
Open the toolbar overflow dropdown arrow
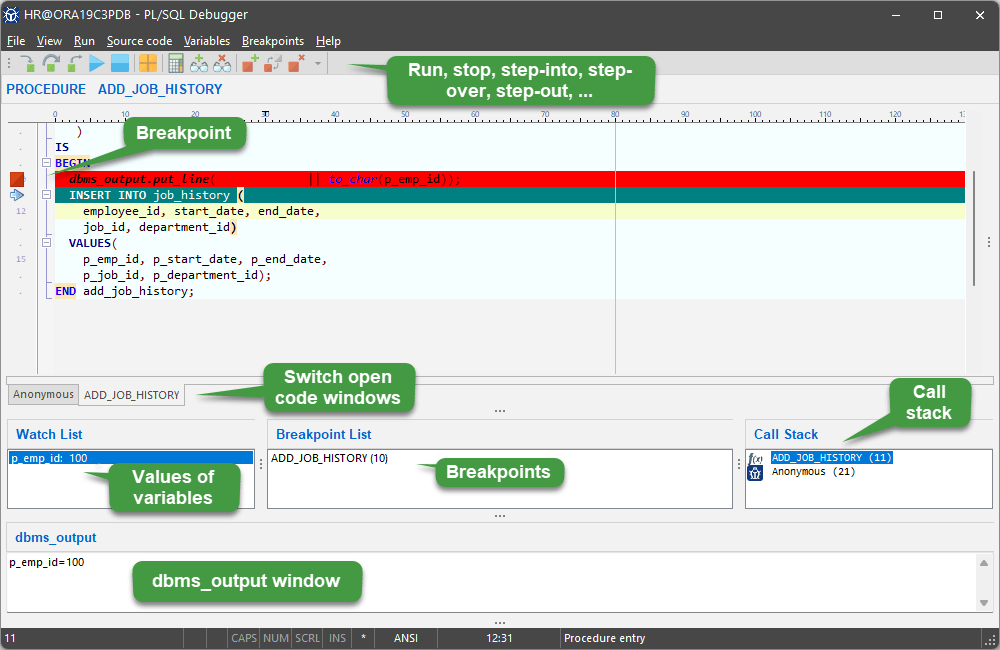(316, 63)
